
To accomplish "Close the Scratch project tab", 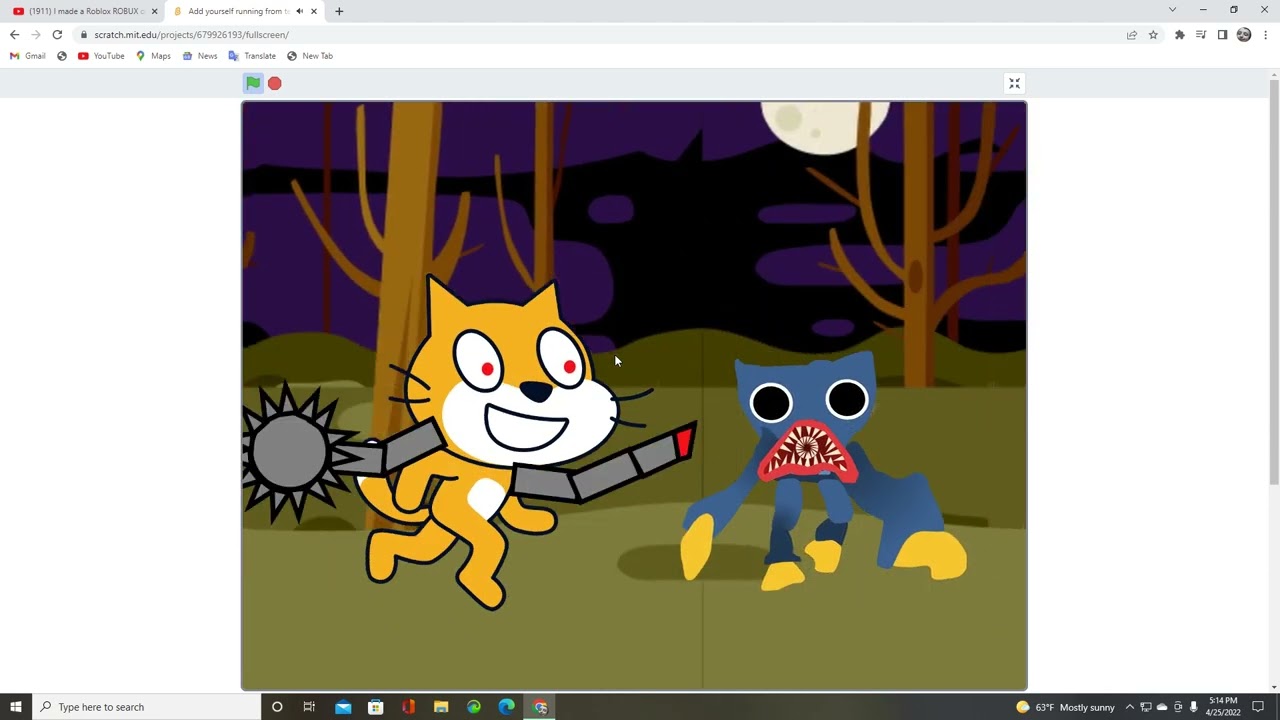I will pyautogui.click(x=314, y=11).
